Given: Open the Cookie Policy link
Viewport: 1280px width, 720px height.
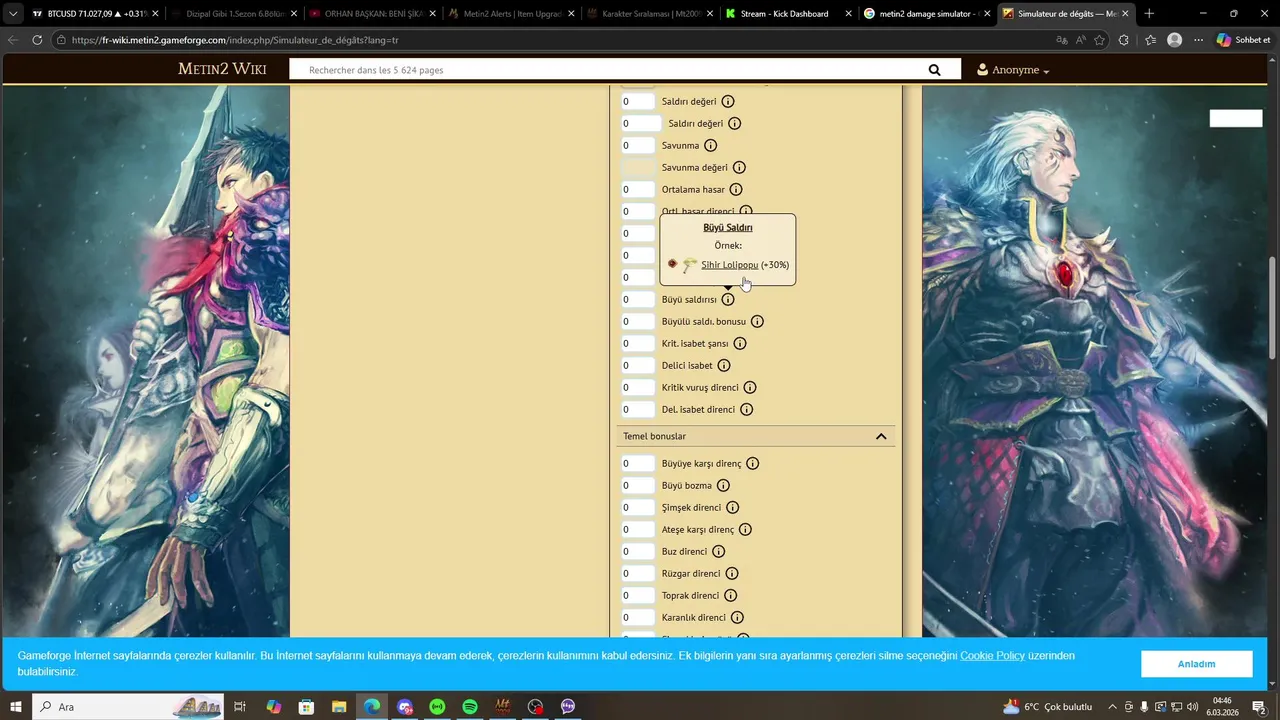Looking at the screenshot, I should [992, 656].
